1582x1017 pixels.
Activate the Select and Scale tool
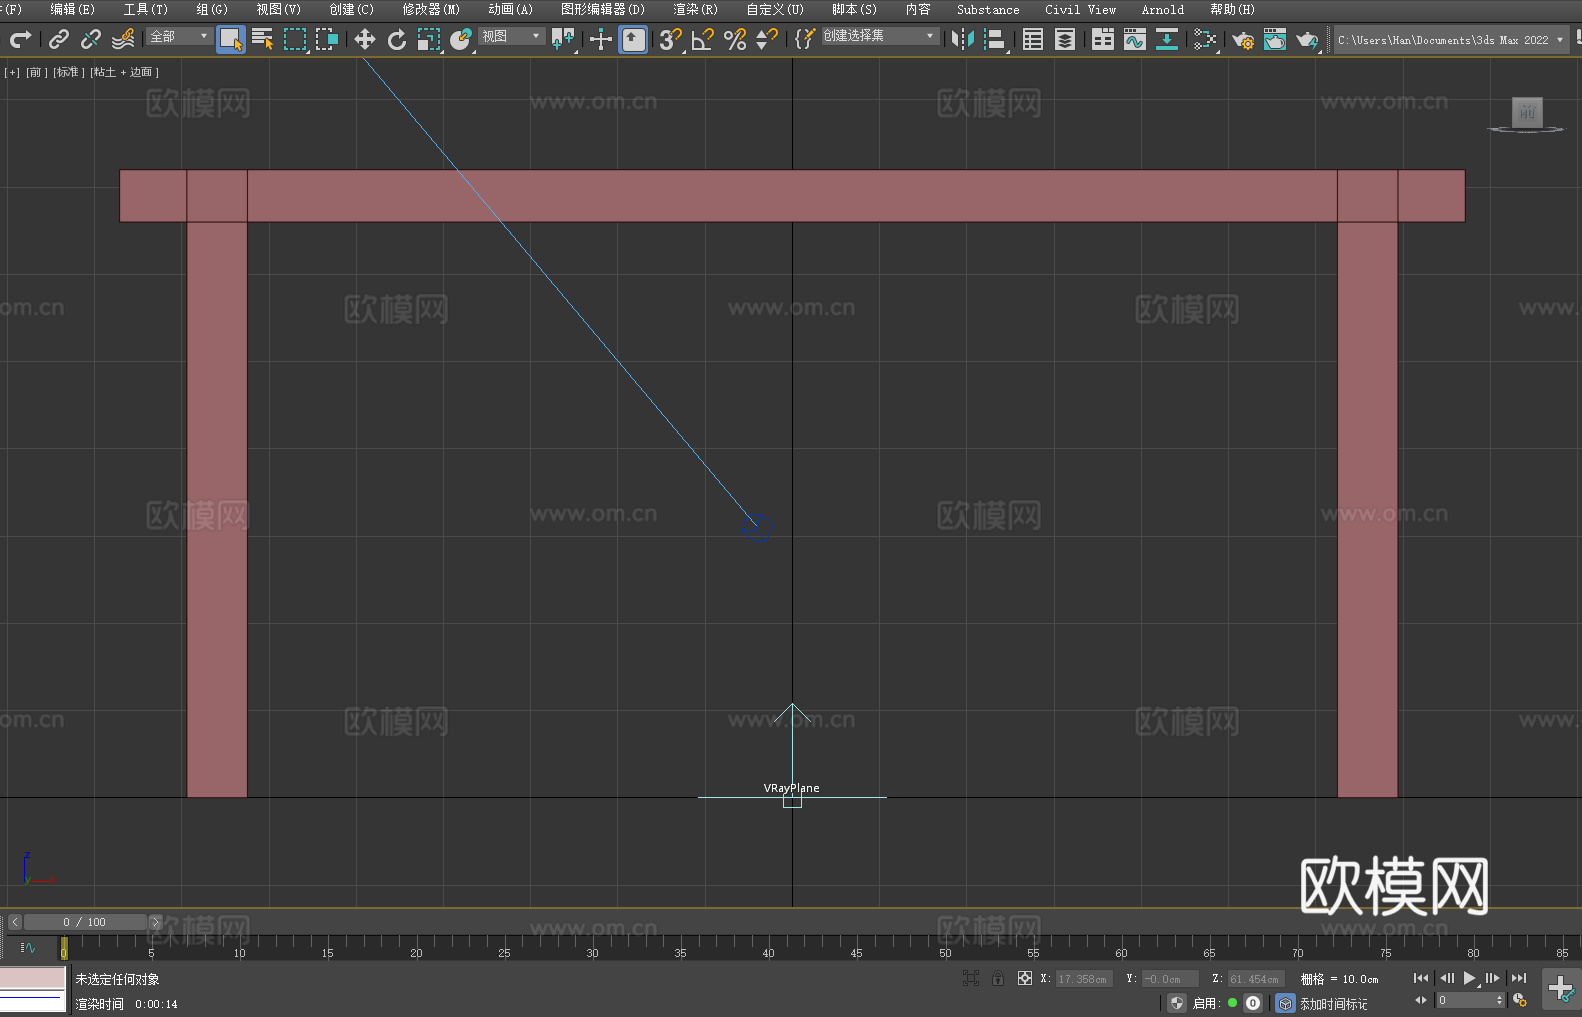(x=429, y=39)
